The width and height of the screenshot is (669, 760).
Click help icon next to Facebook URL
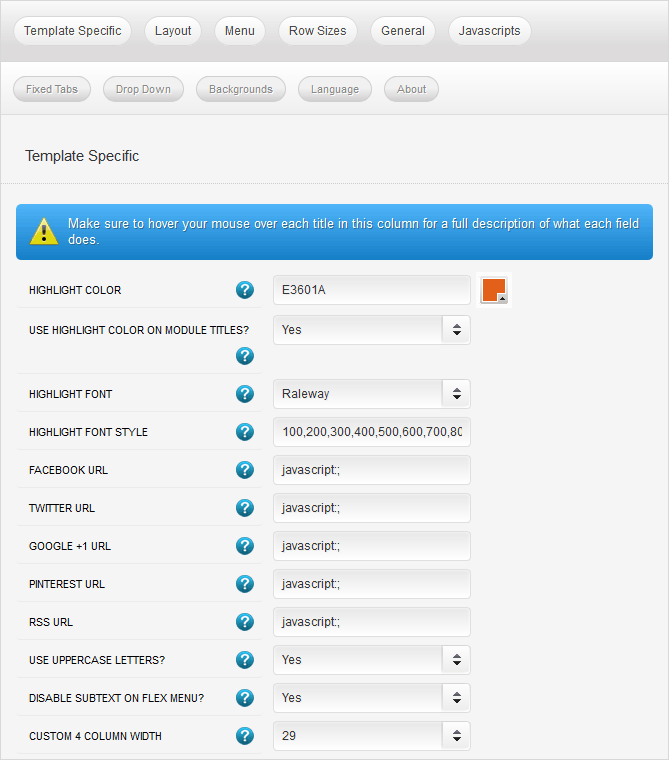point(245,470)
